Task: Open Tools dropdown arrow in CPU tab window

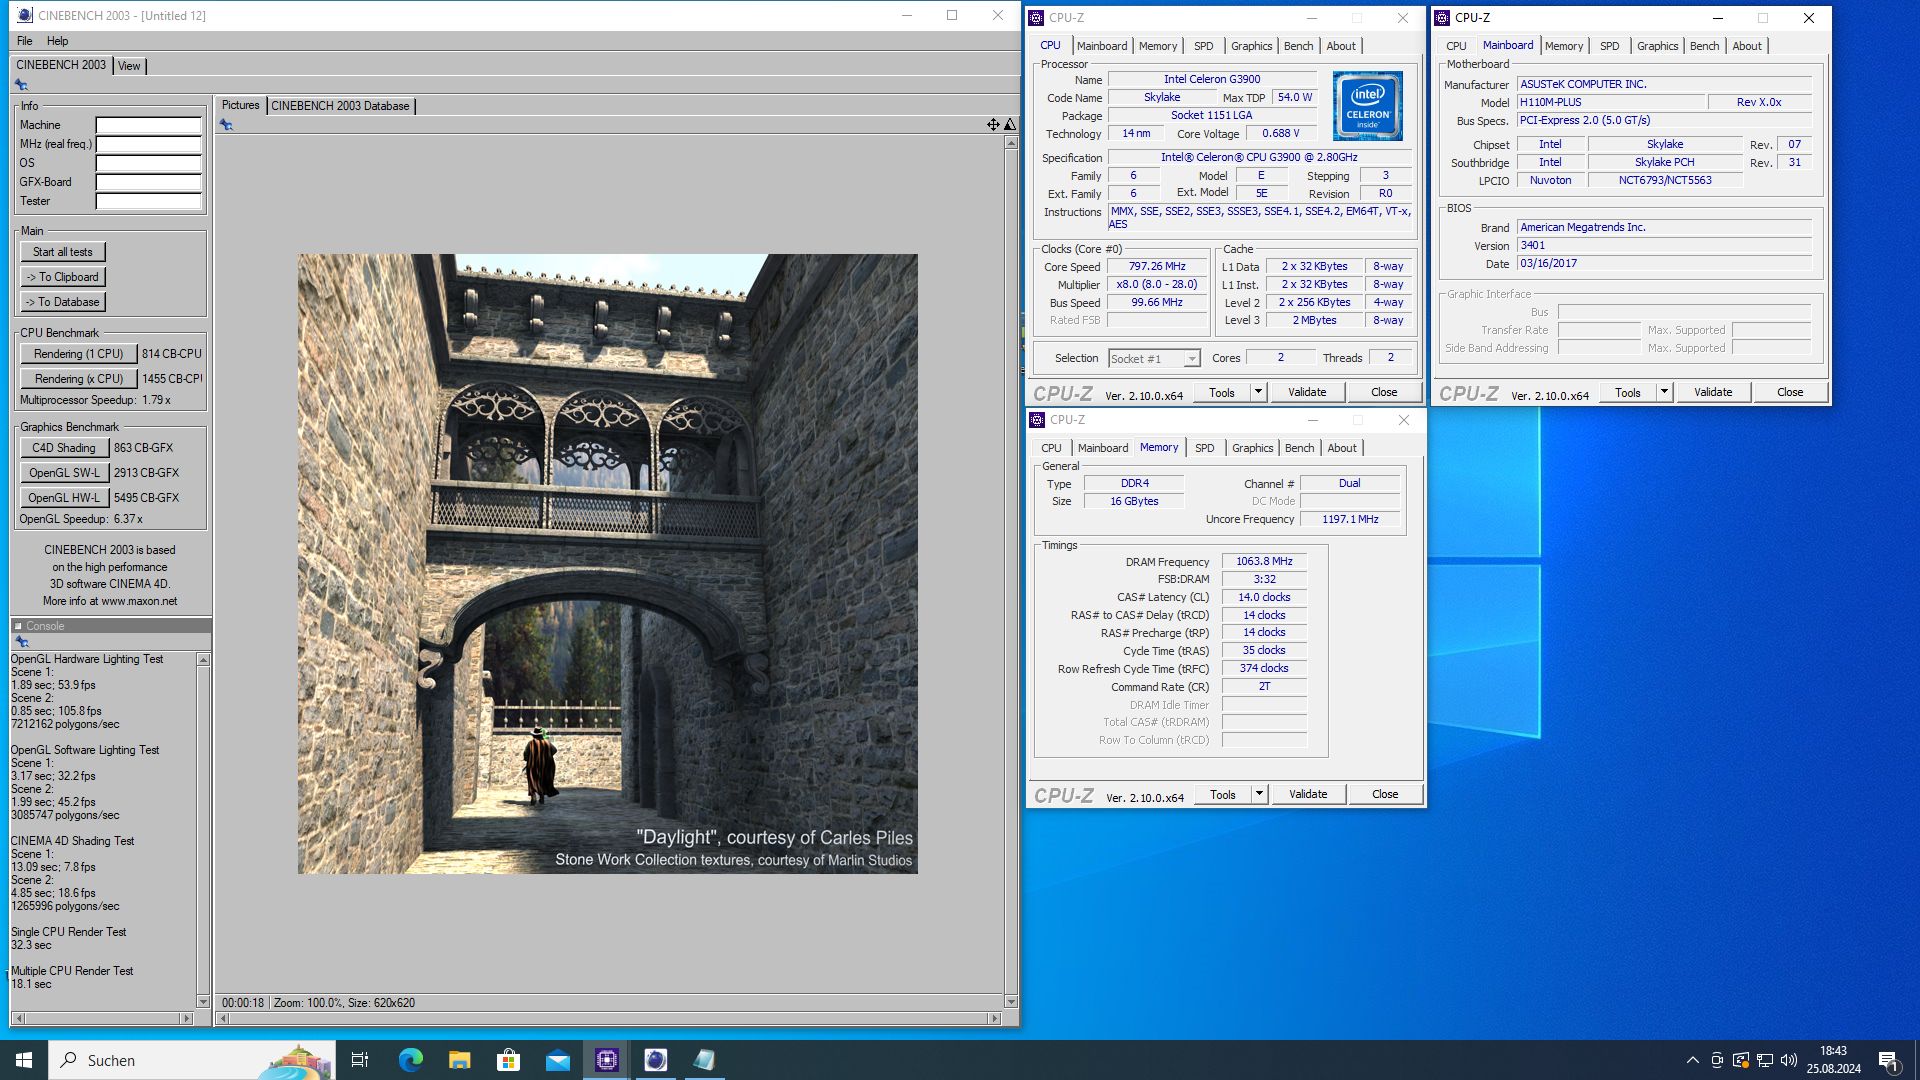Action: tap(1258, 392)
